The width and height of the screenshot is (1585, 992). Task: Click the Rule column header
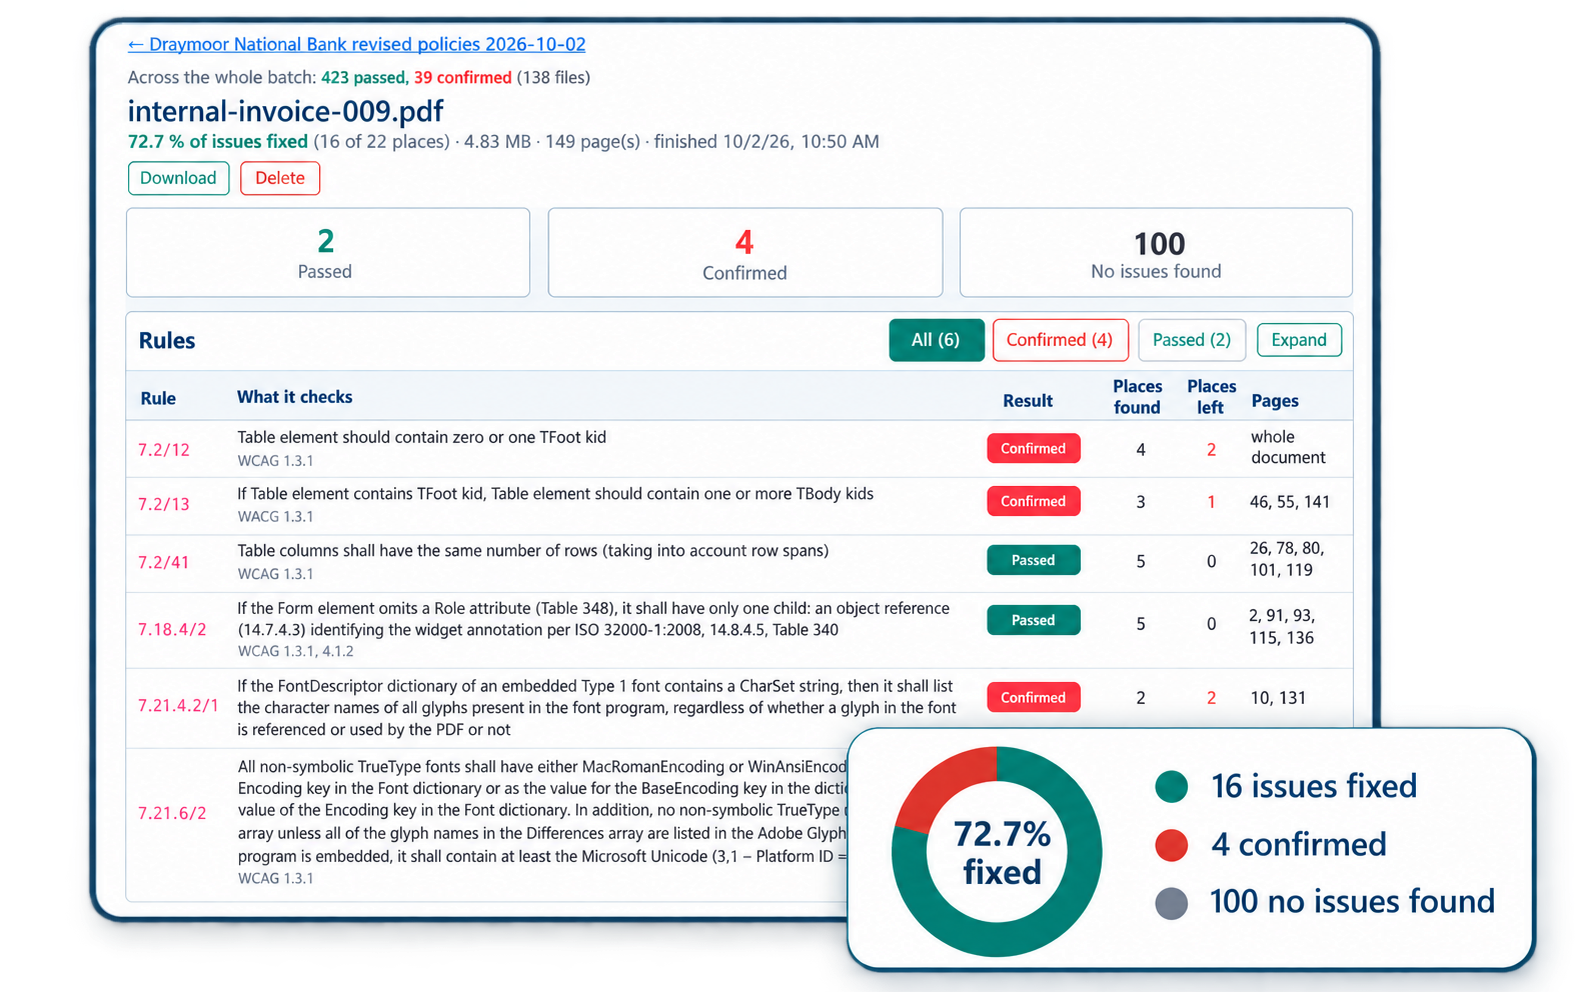(158, 398)
